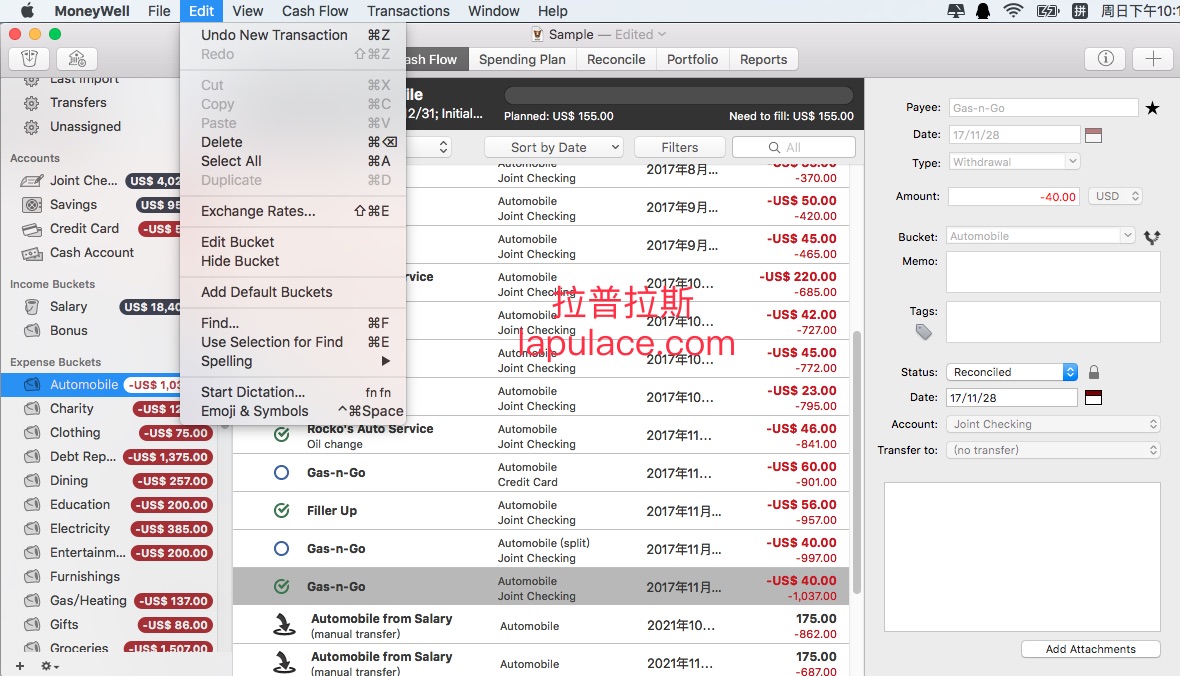Open the info inspector button

tap(1105, 59)
